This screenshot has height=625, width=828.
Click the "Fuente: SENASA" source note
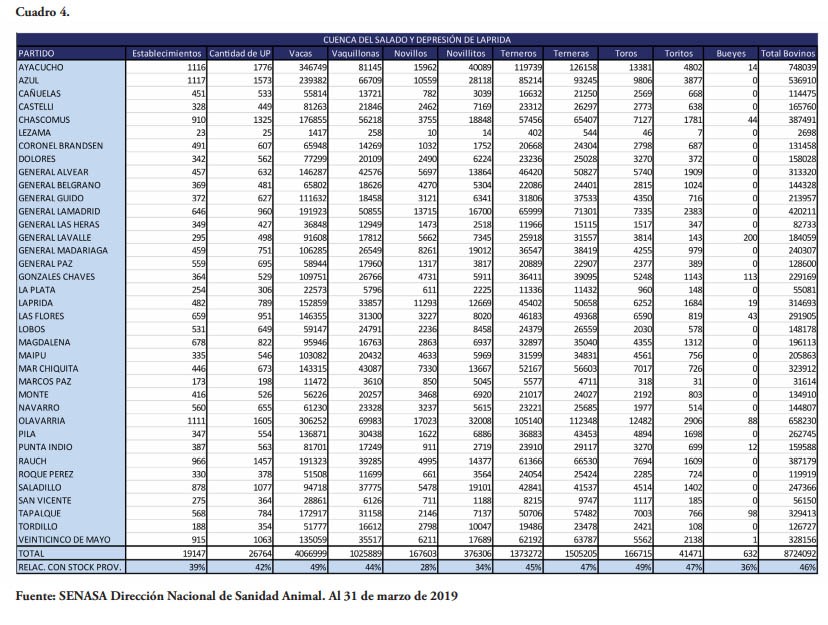[236, 597]
